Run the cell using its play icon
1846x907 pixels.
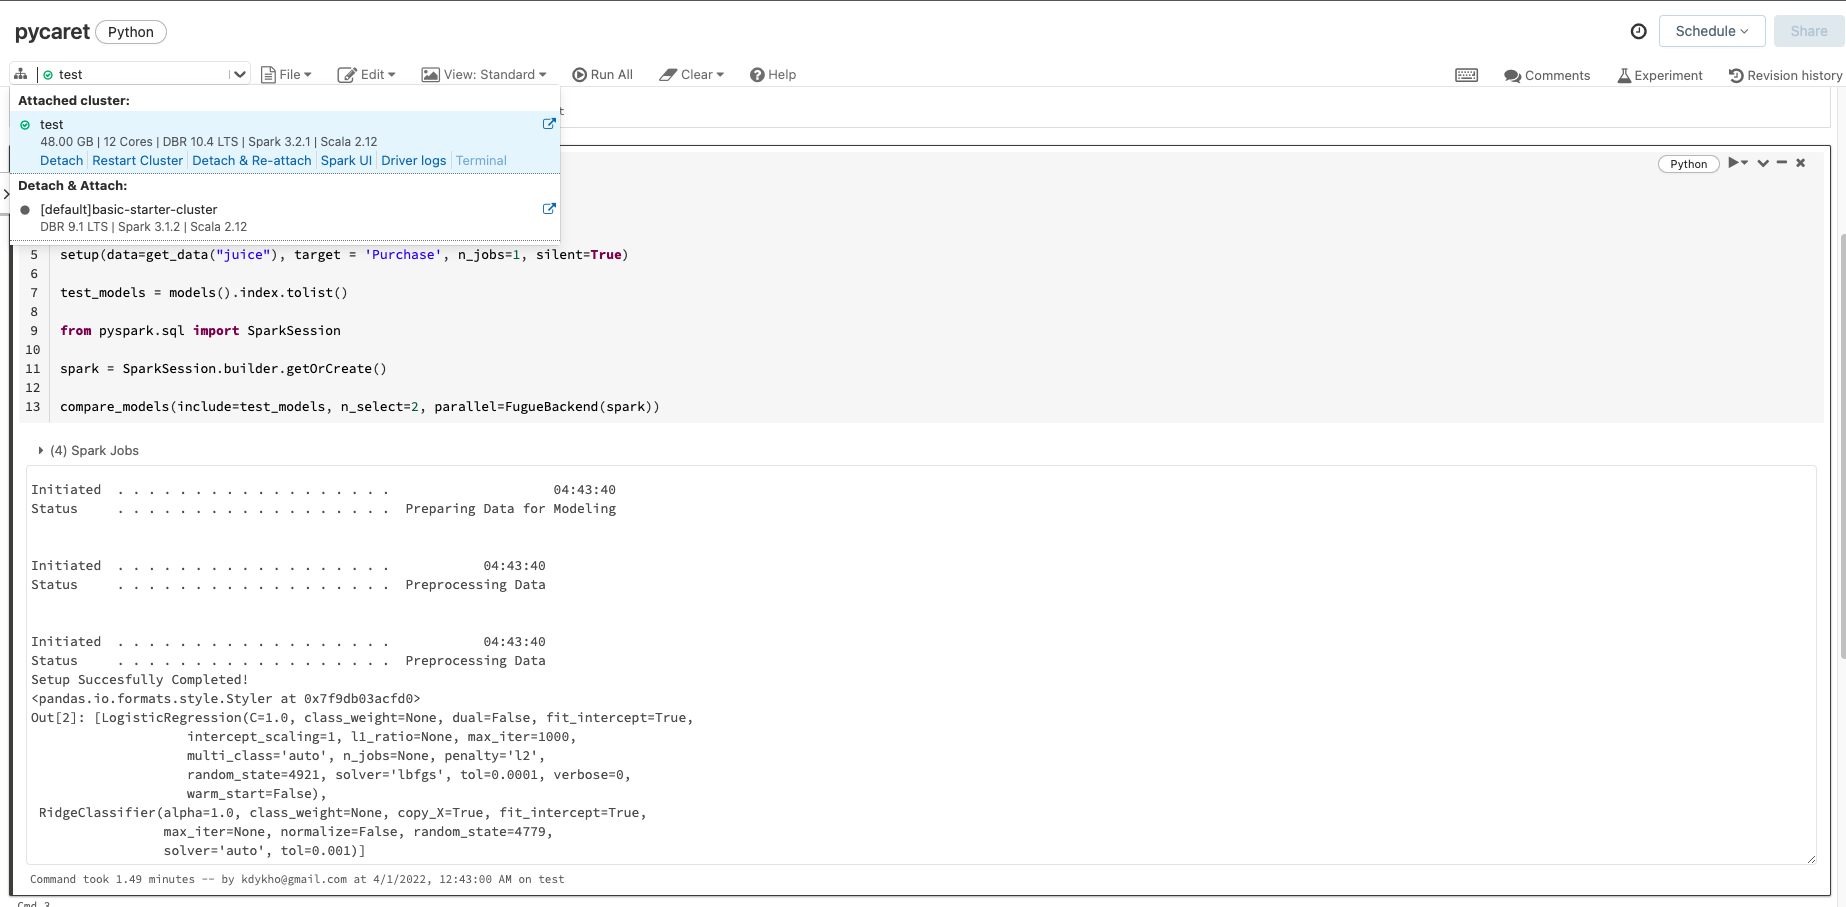pos(1734,162)
